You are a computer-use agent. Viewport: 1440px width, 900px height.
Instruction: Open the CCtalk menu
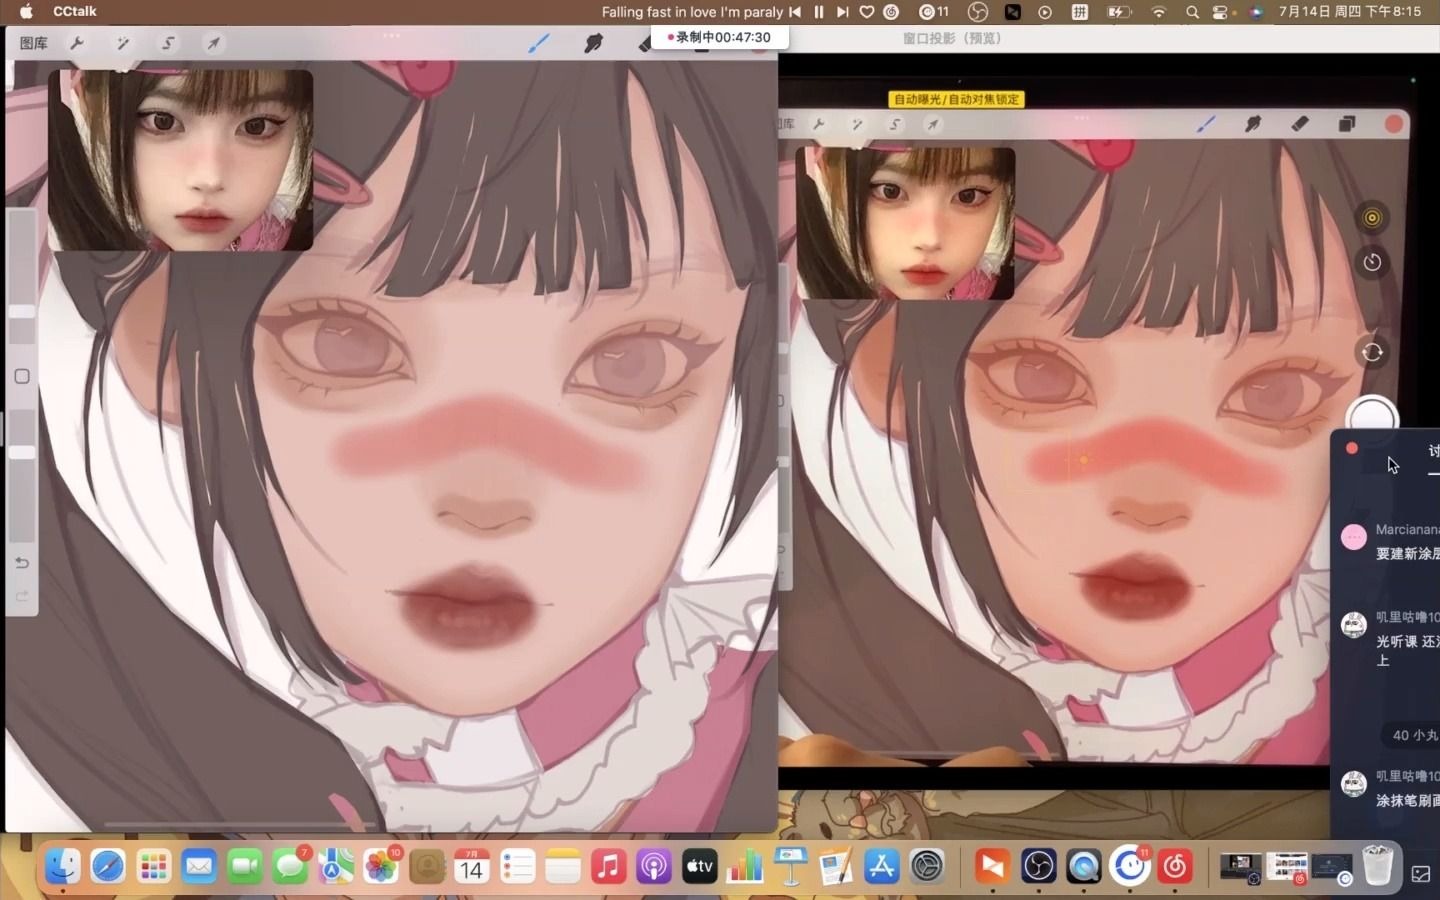(x=75, y=11)
